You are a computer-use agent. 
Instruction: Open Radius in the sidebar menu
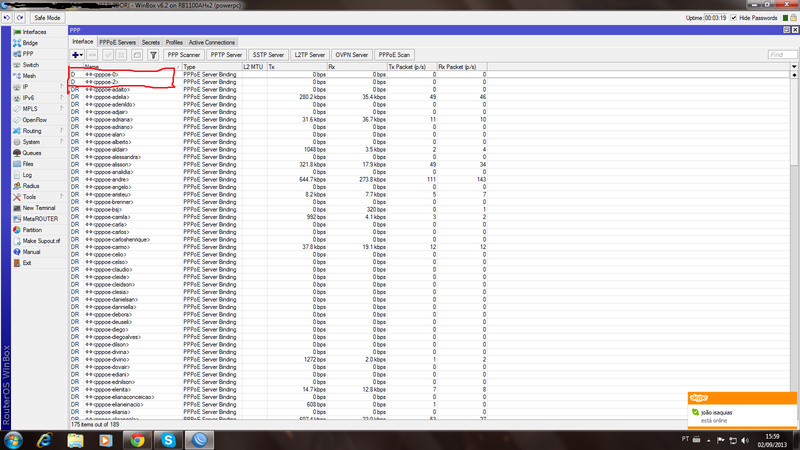click(31, 186)
